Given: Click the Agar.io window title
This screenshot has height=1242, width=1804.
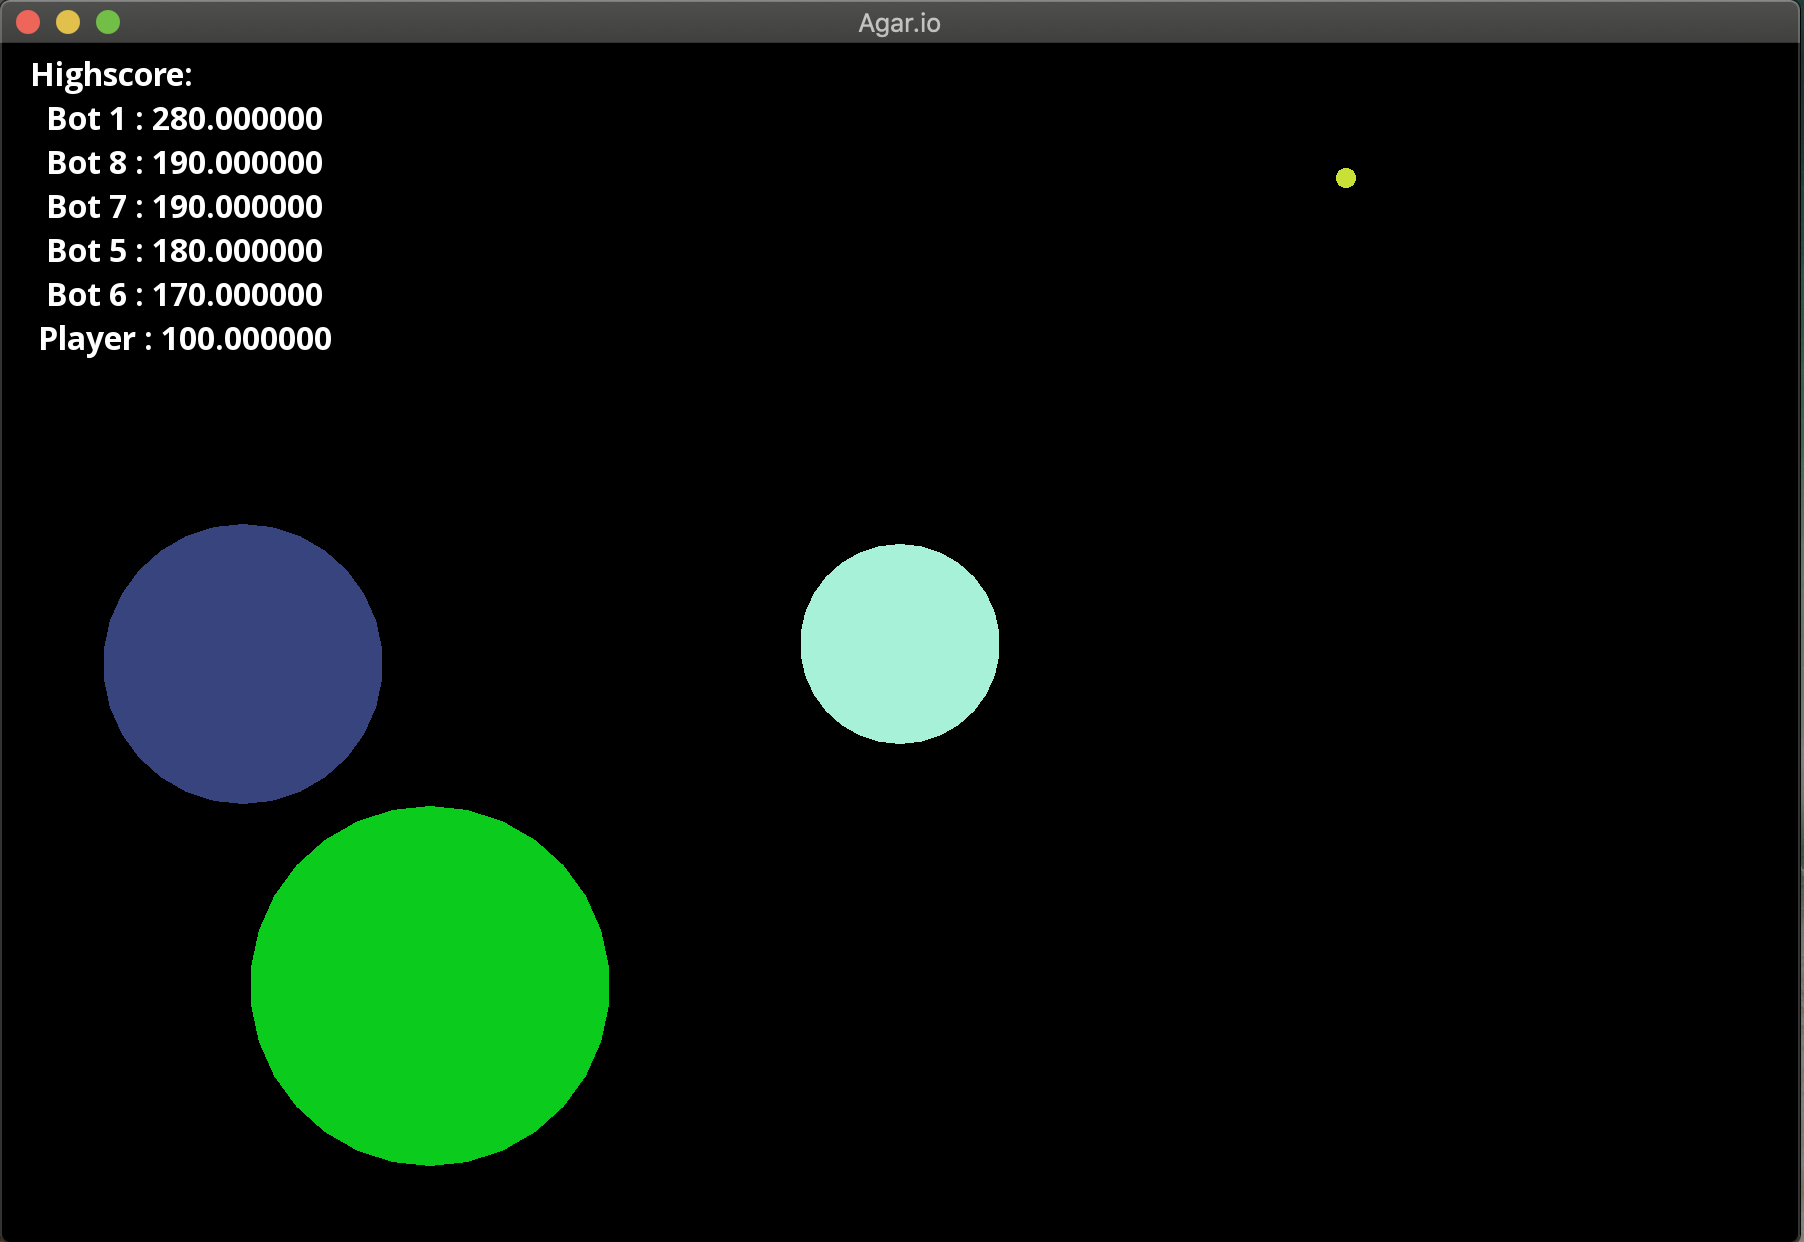Looking at the screenshot, I should tap(900, 23).
